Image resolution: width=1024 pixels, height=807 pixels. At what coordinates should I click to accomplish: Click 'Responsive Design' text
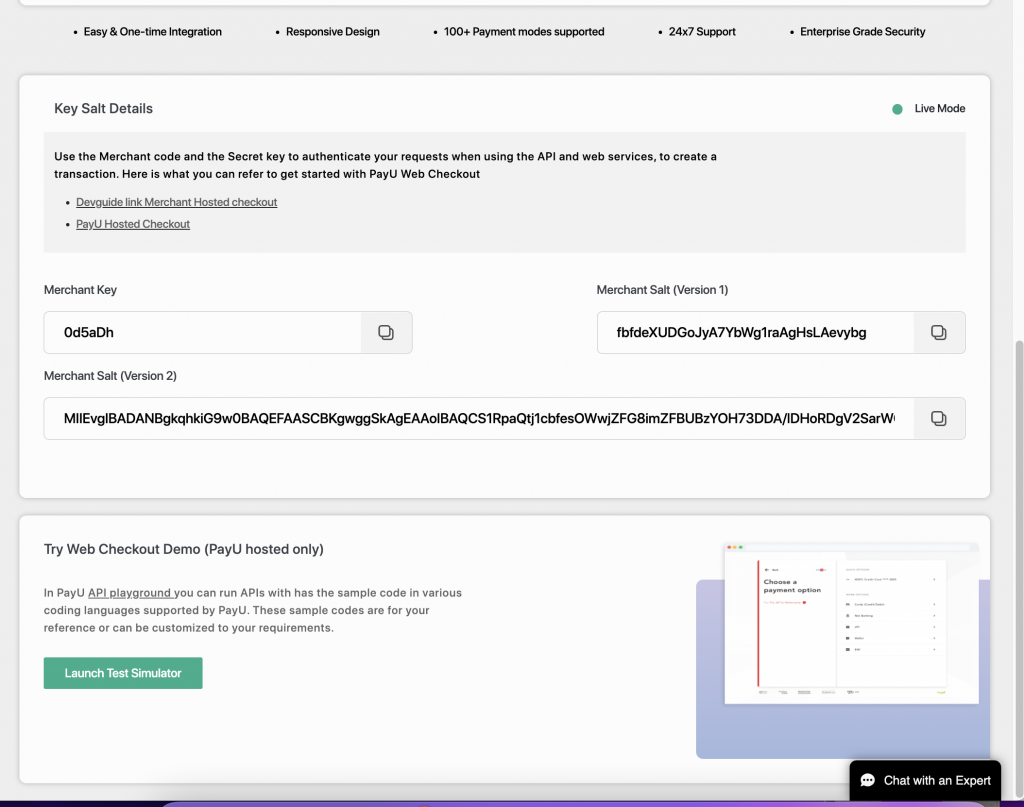point(332,31)
